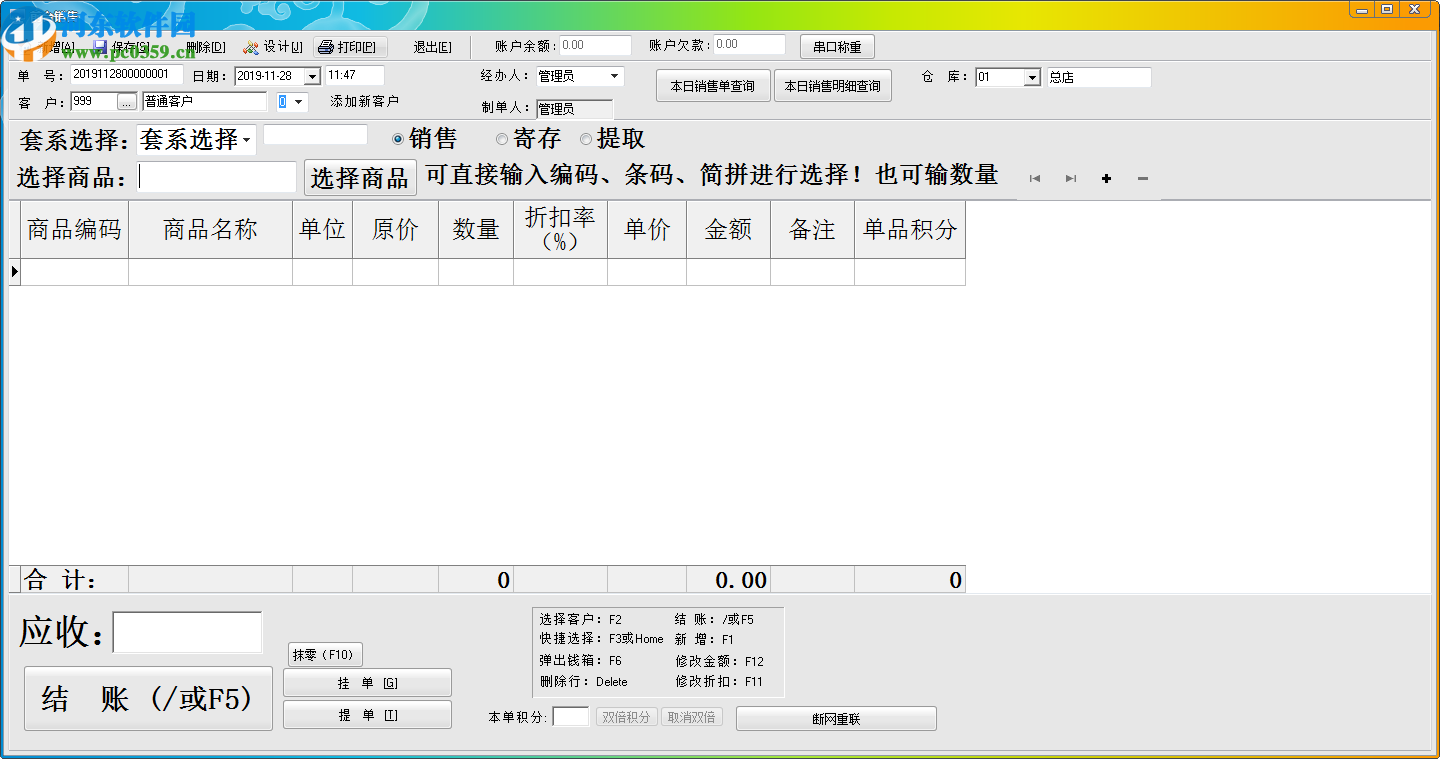The width and height of the screenshot is (1440, 759).
Task: Click the retrieve order (提单[T]) button
Action: [367, 715]
